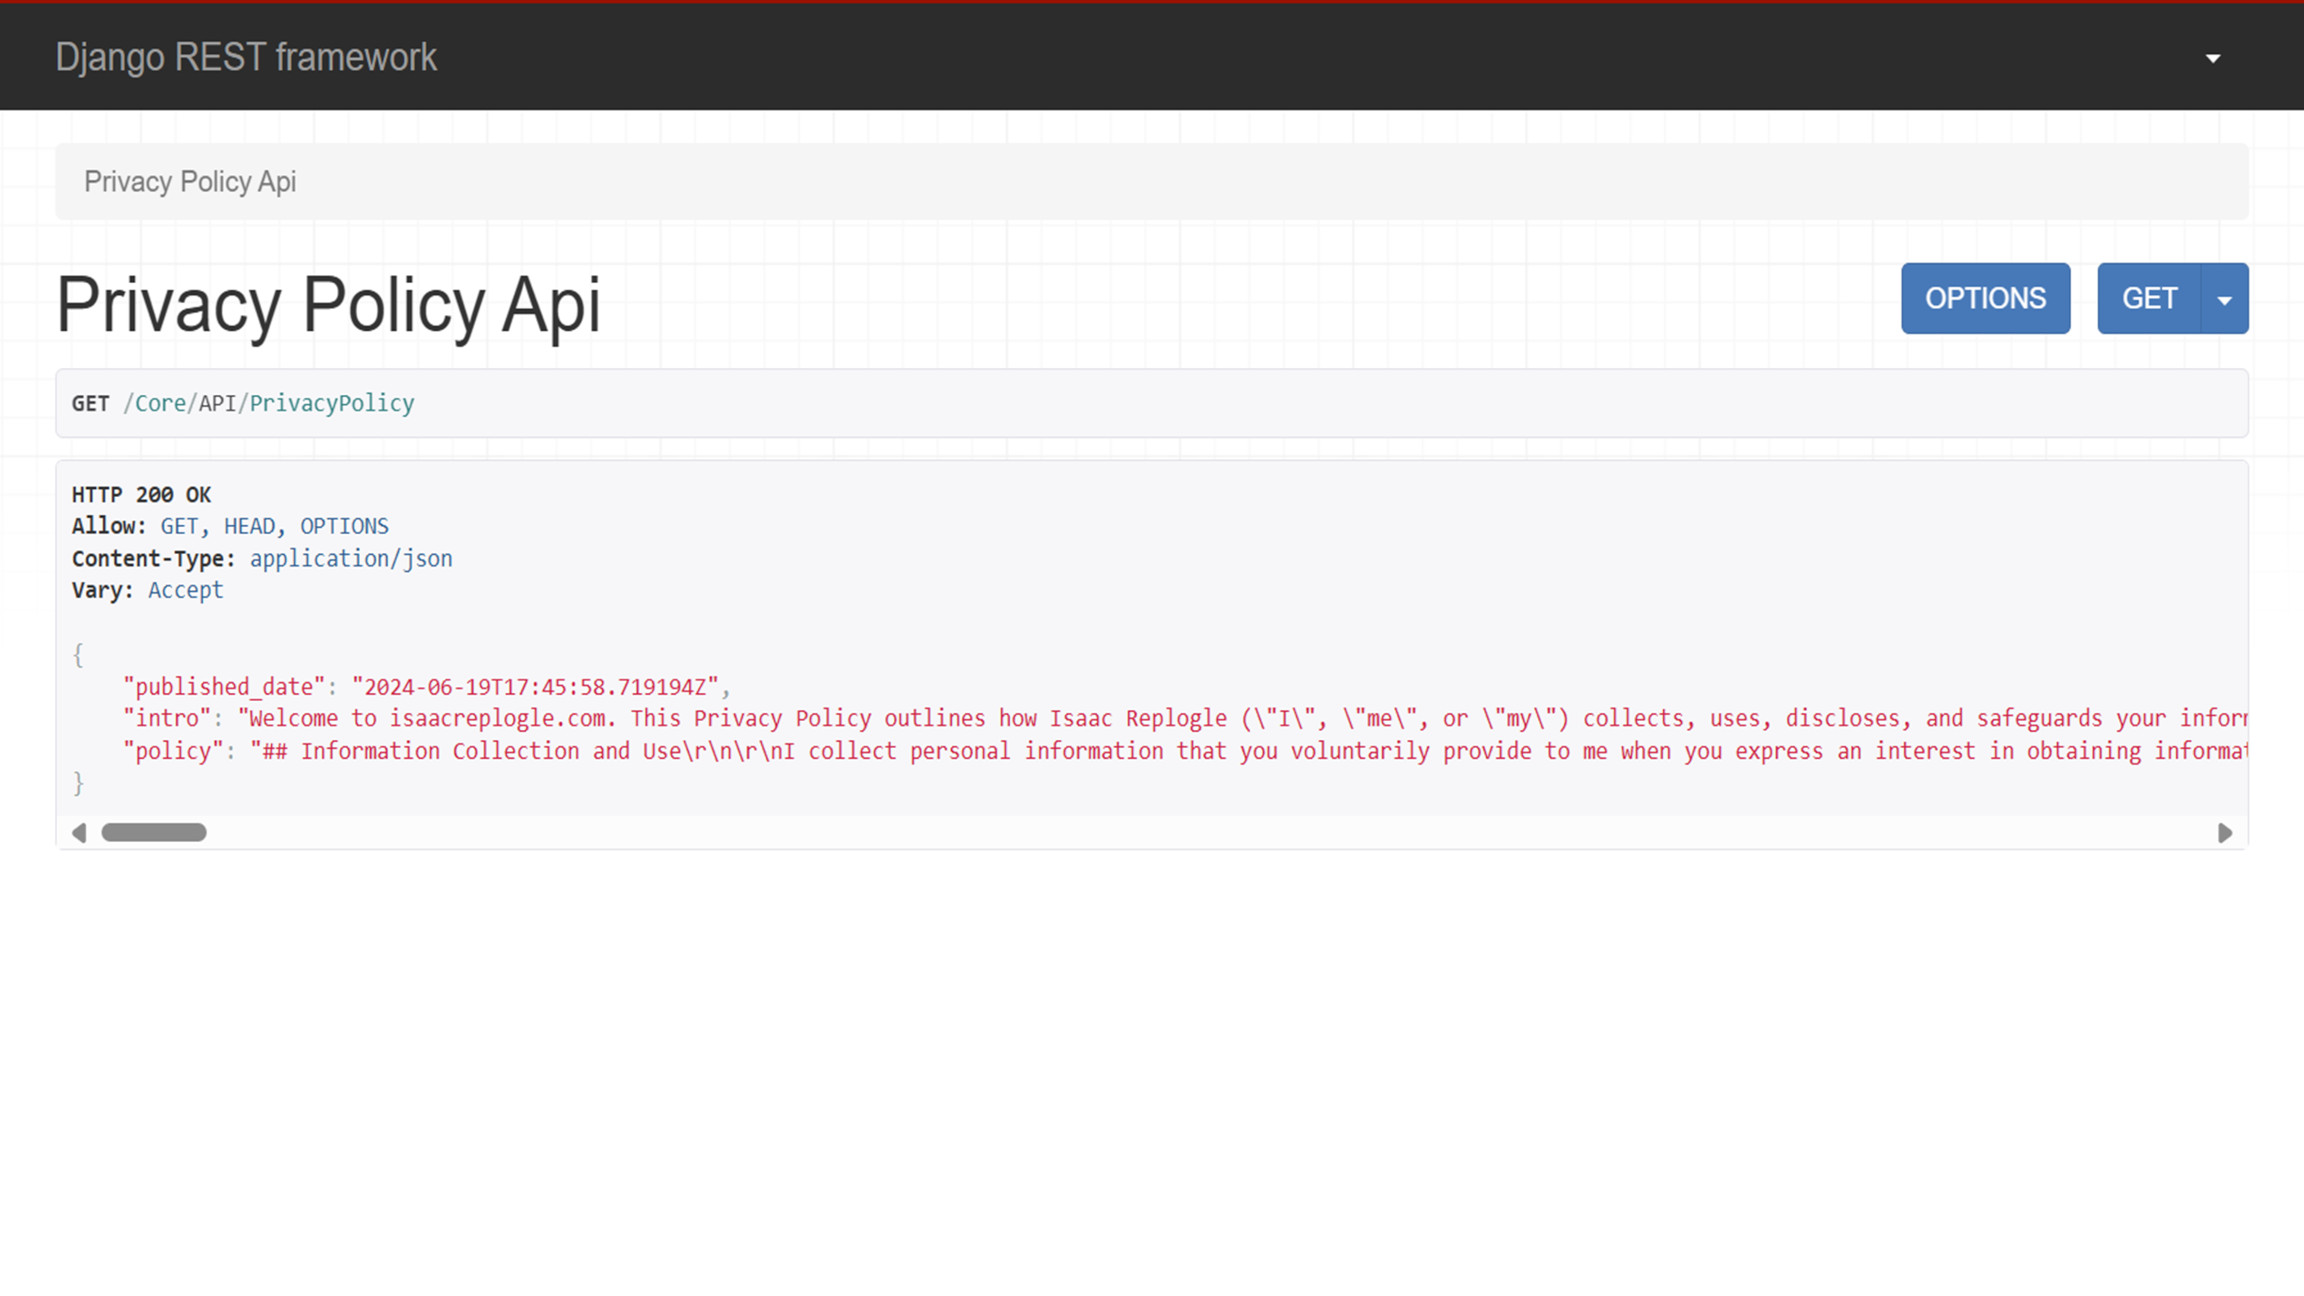Click the "published_date" key
The height and width of the screenshot is (1296, 2304).
click(224, 687)
